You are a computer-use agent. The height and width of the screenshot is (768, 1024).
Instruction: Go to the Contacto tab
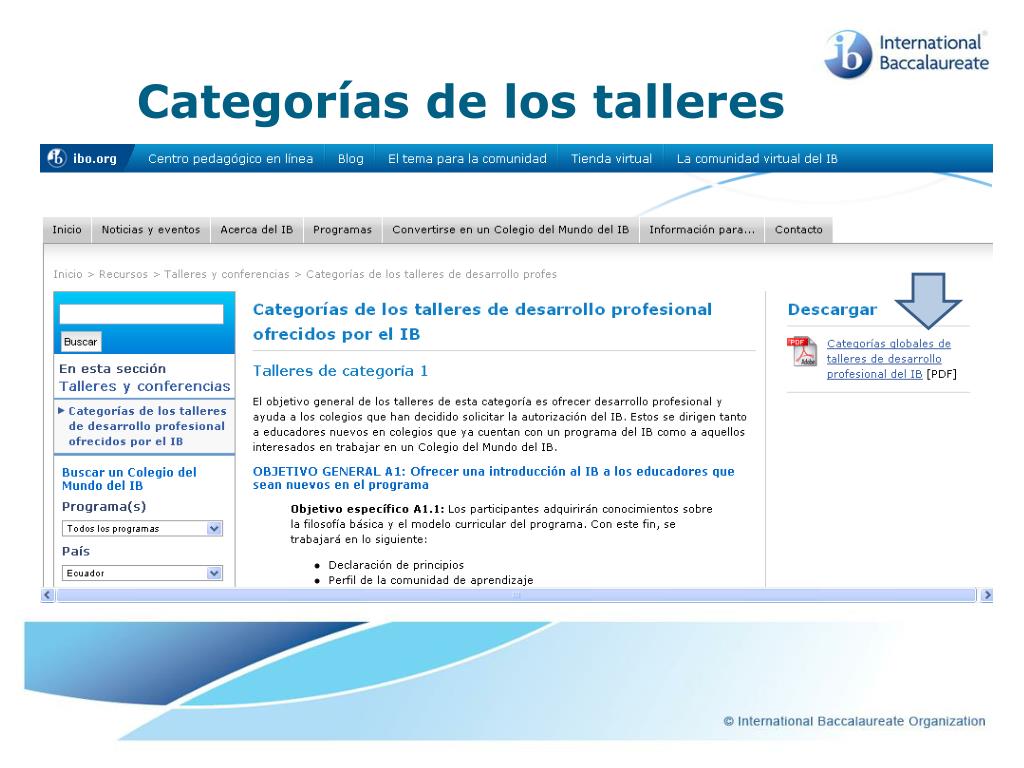(x=799, y=230)
